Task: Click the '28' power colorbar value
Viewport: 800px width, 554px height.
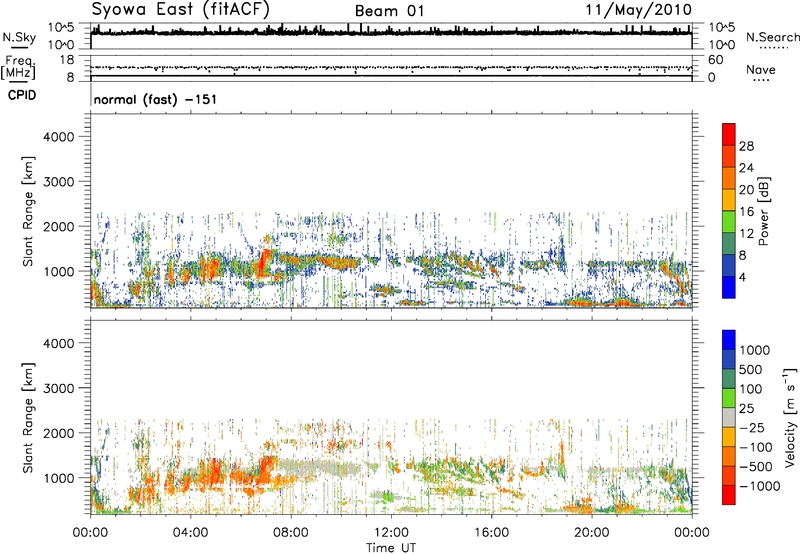Action: 746,146
